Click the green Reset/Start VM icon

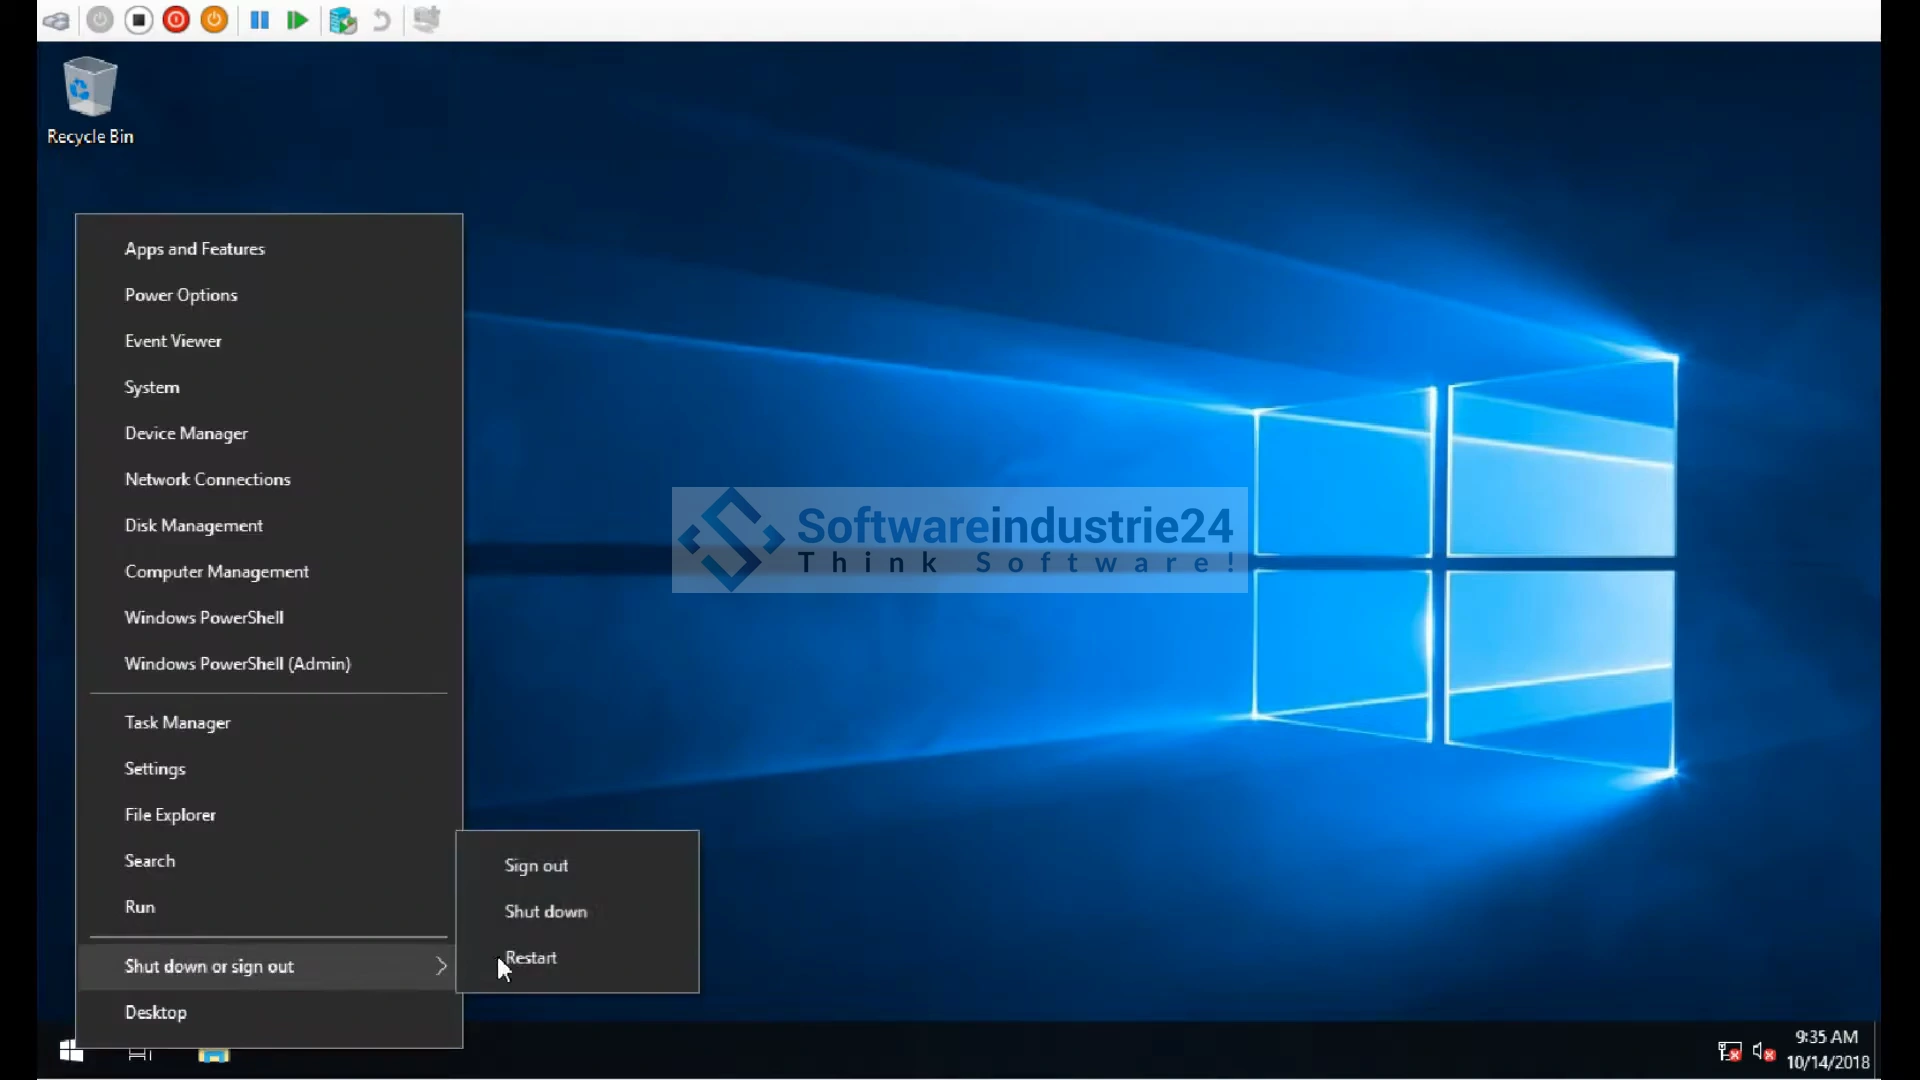pos(297,20)
